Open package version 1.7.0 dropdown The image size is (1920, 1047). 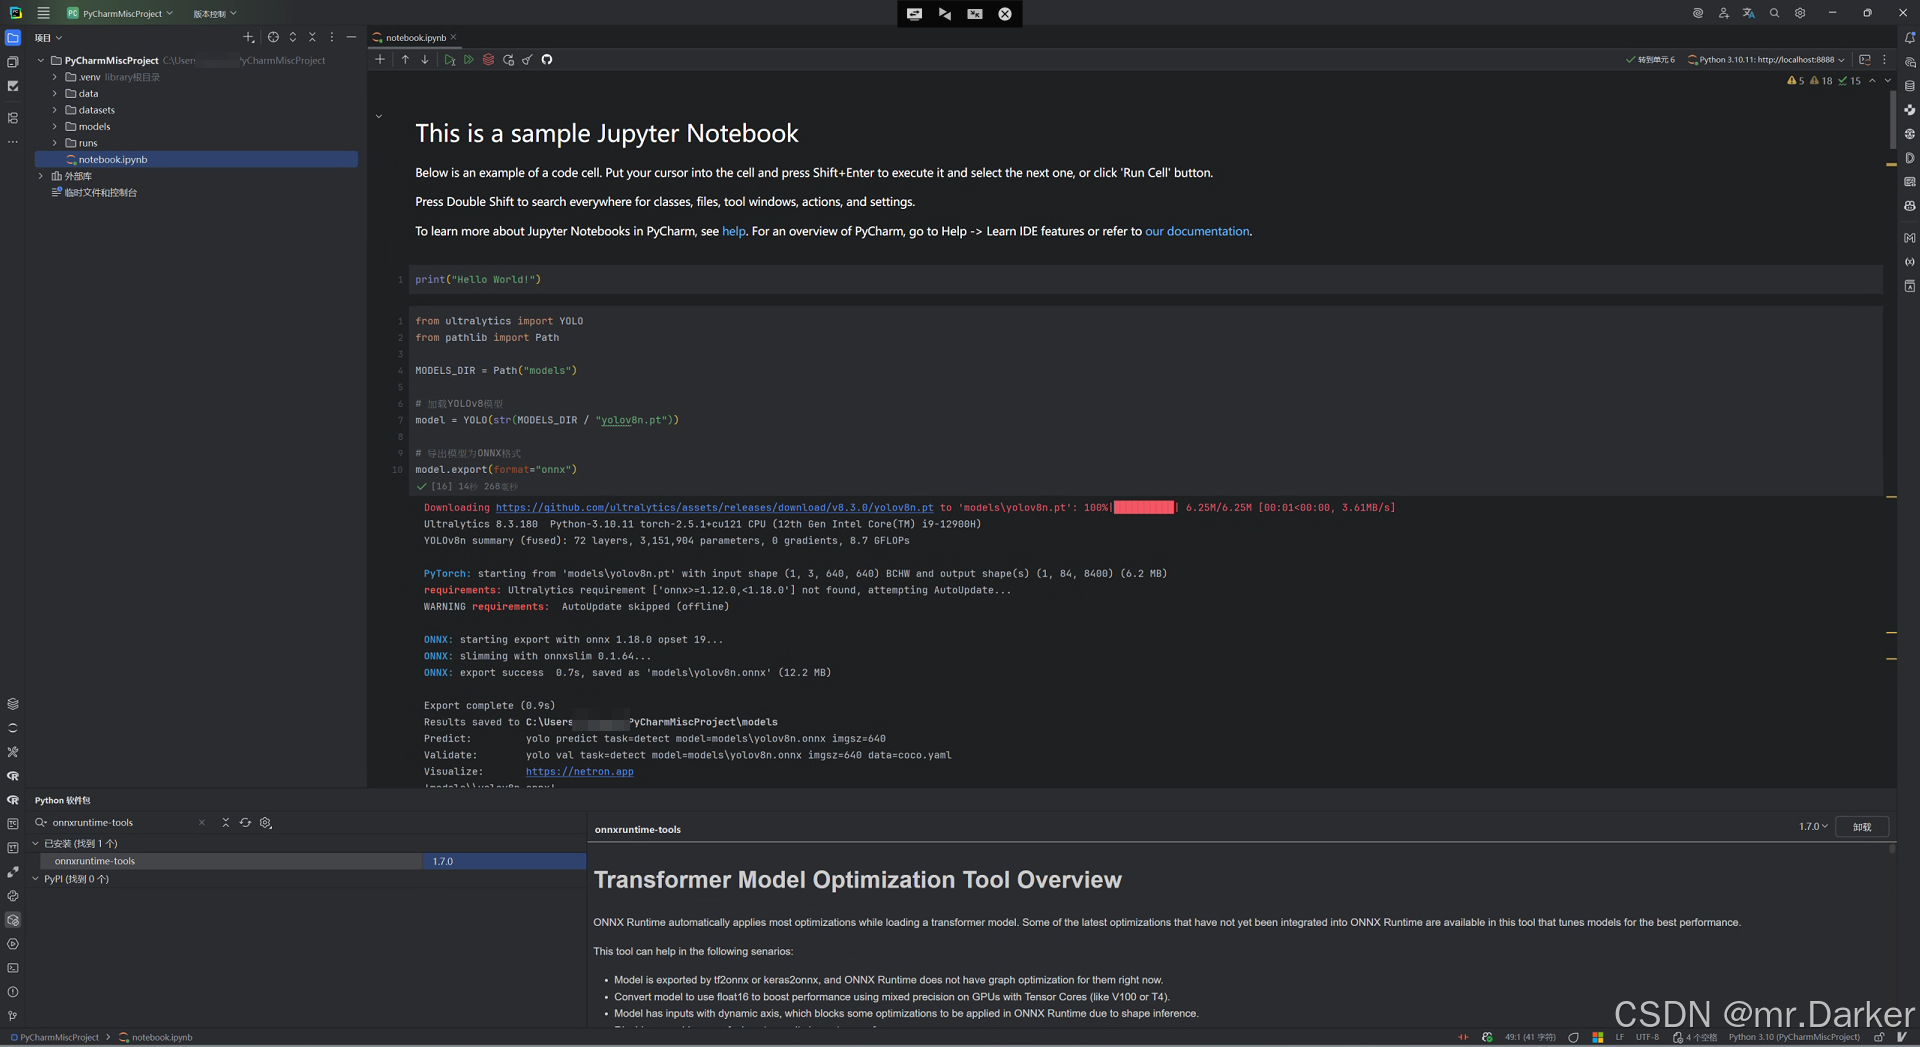(1813, 827)
